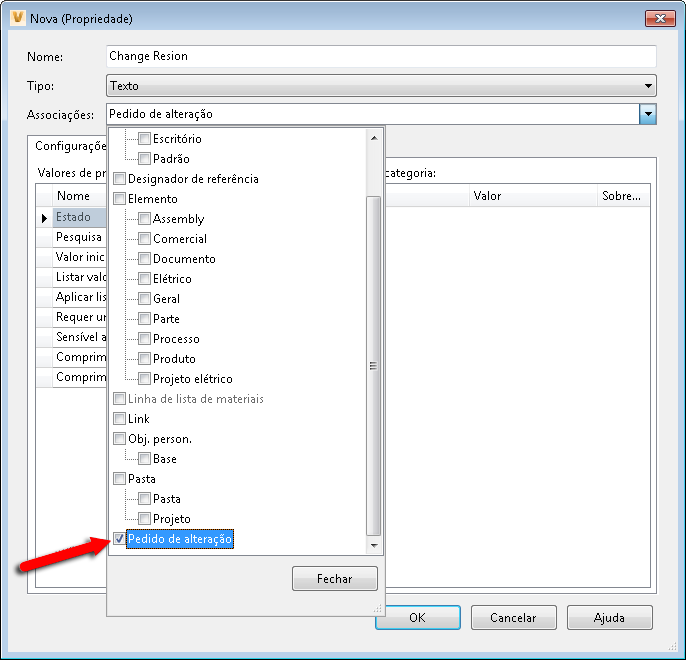Image resolution: width=686 pixels, height=660 pixels.
Task: Tick the Base checkbox
Action: coord(144,458)
